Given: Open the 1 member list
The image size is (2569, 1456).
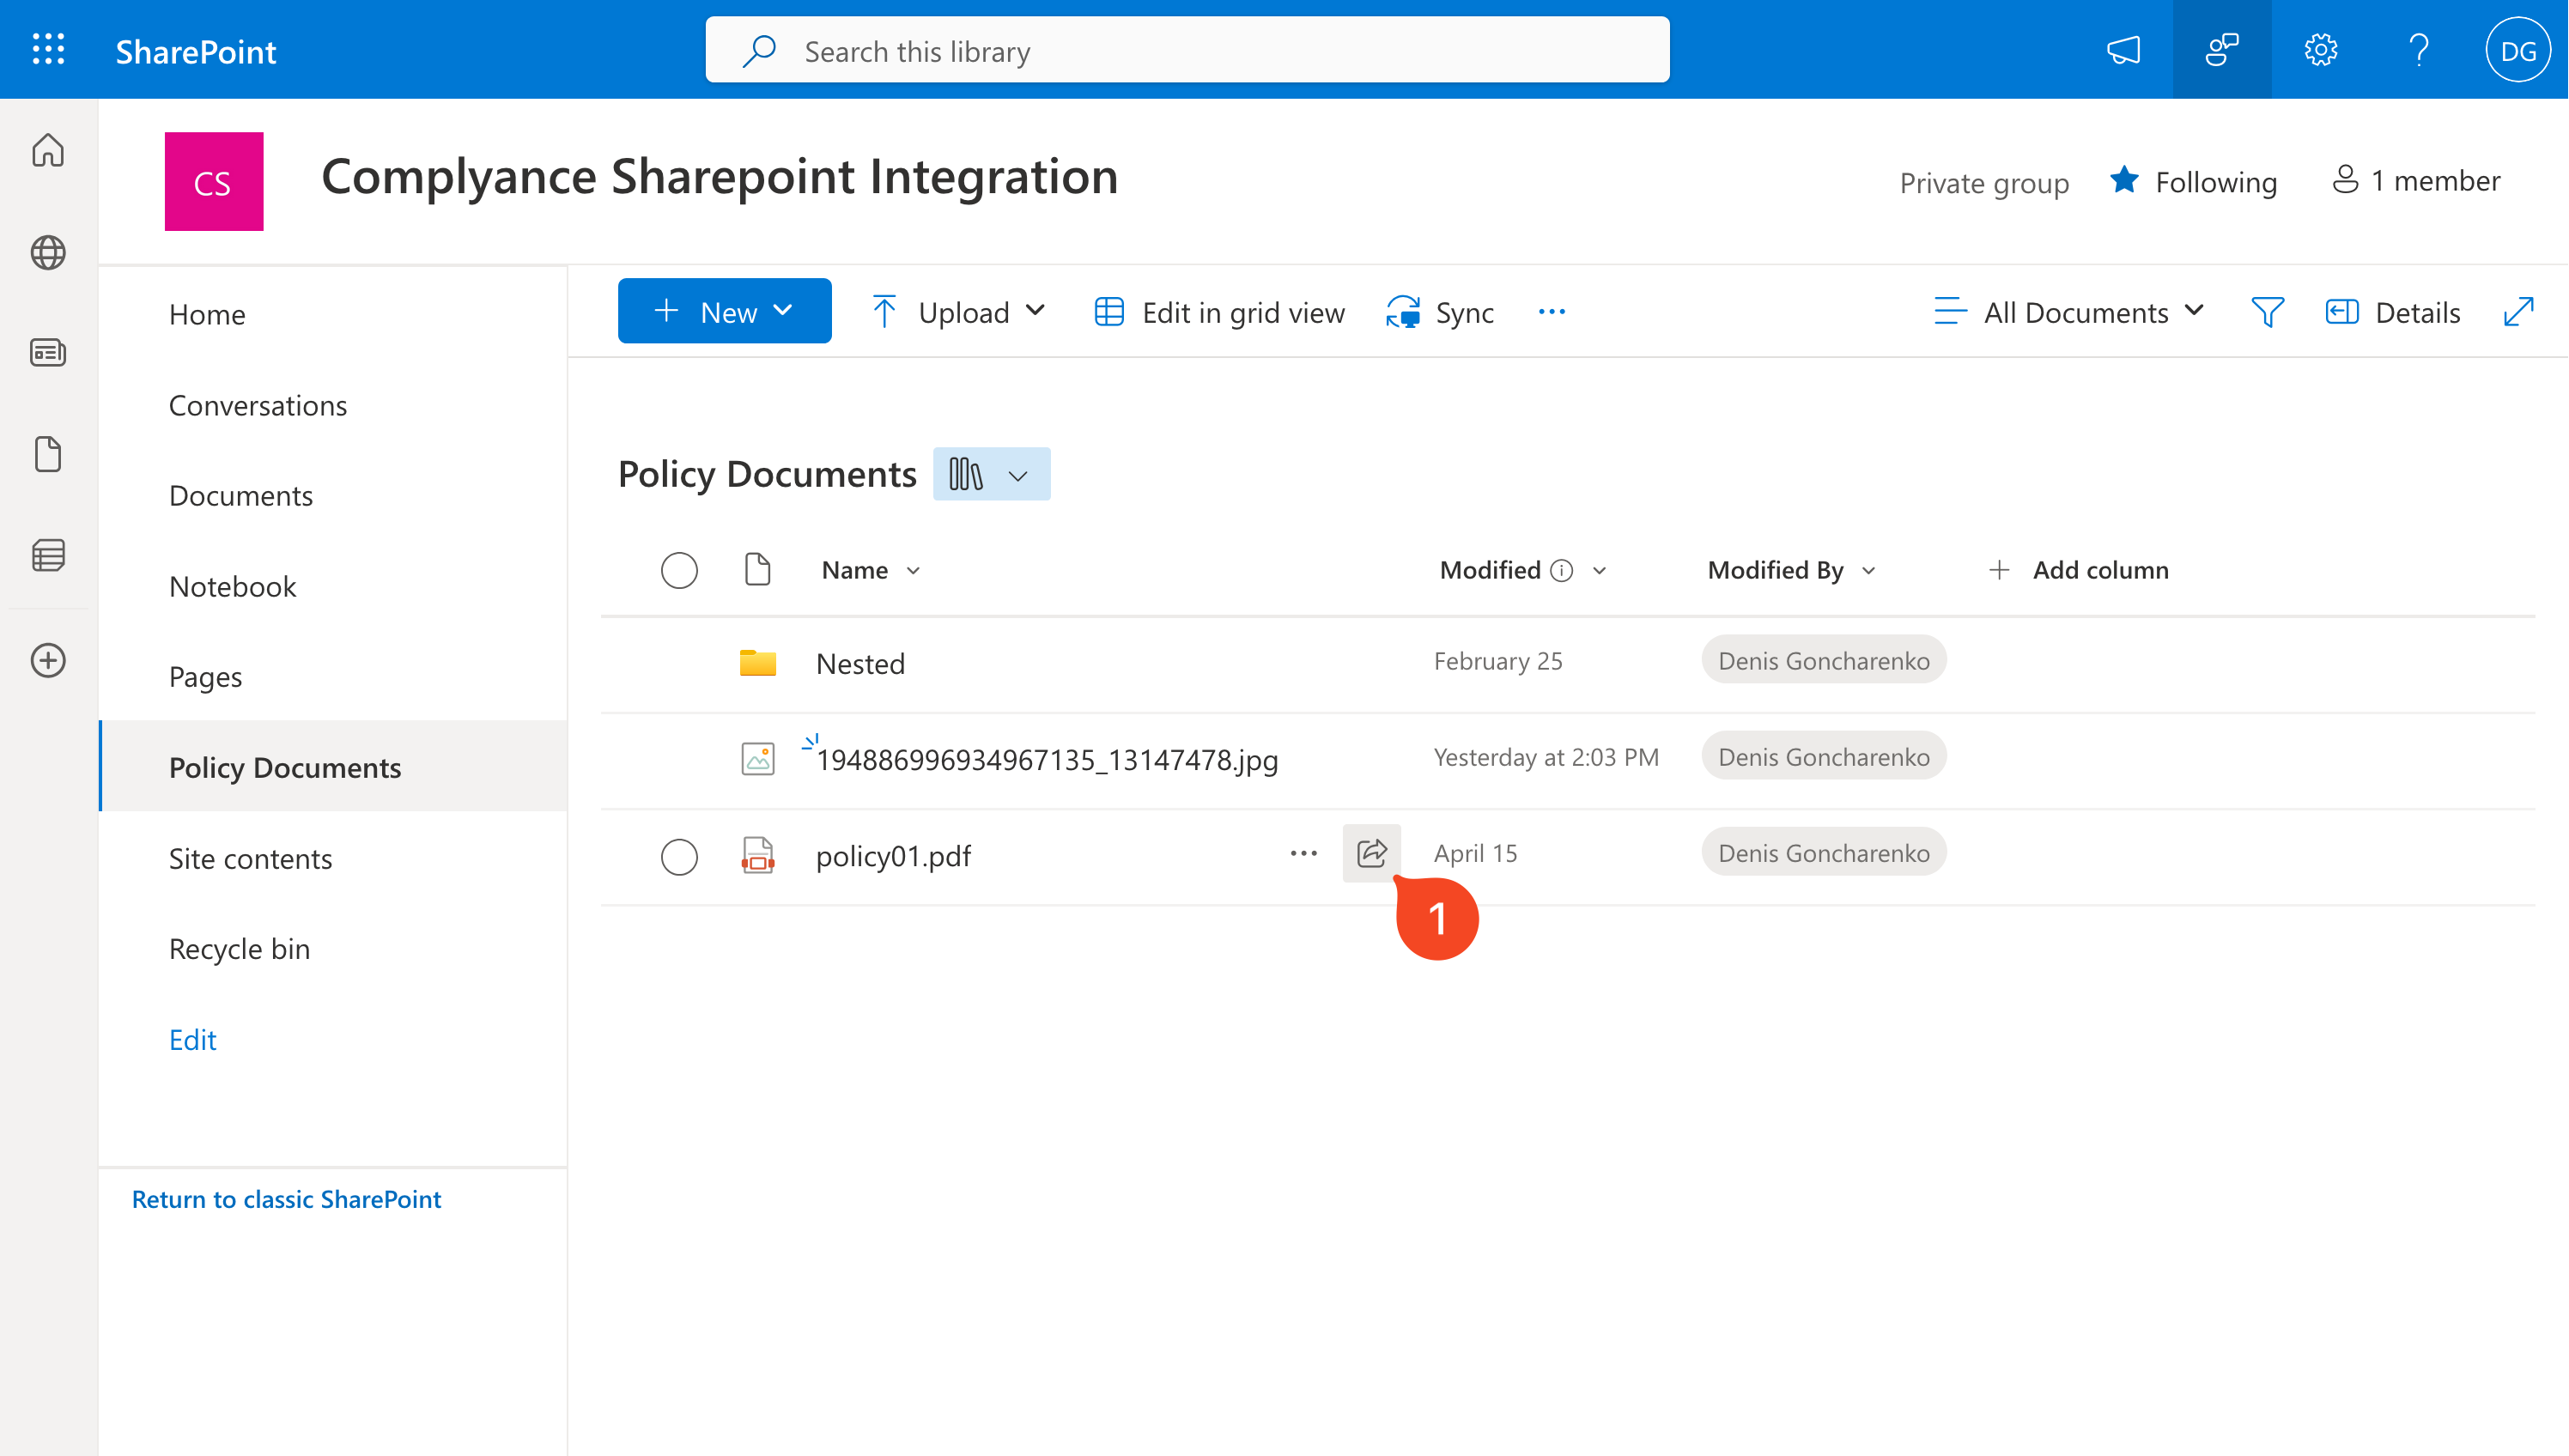Looking at the screenshot, I should point(2415,180).
